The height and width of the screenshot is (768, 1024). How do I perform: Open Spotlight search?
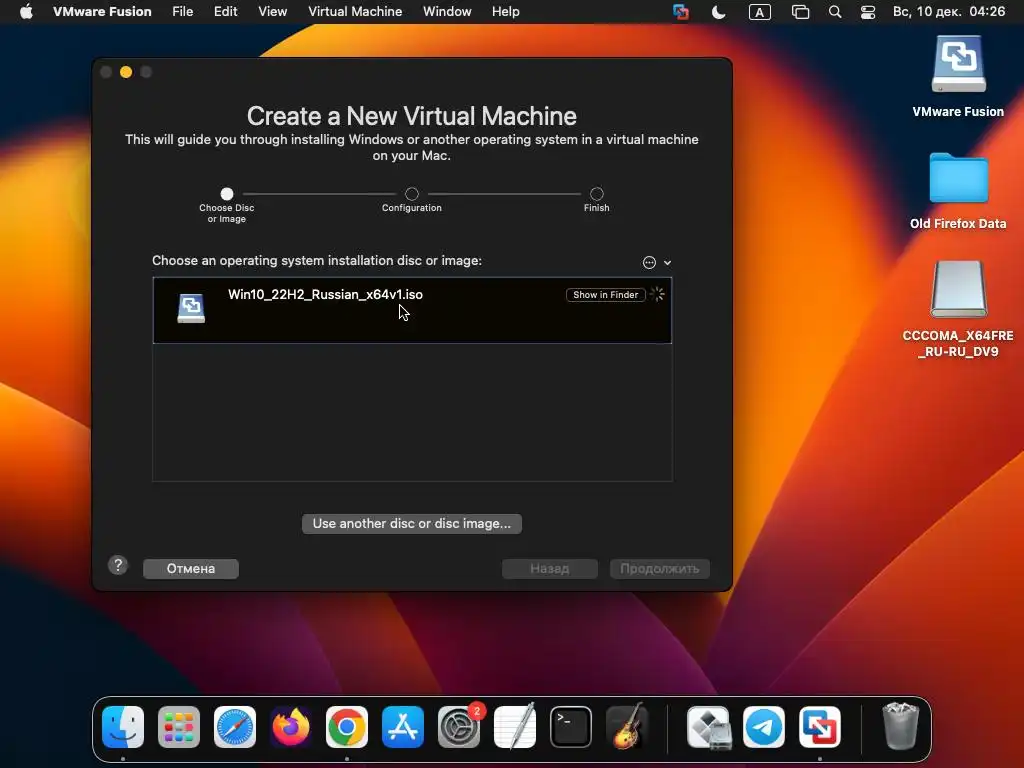click(x=835, y=12)
